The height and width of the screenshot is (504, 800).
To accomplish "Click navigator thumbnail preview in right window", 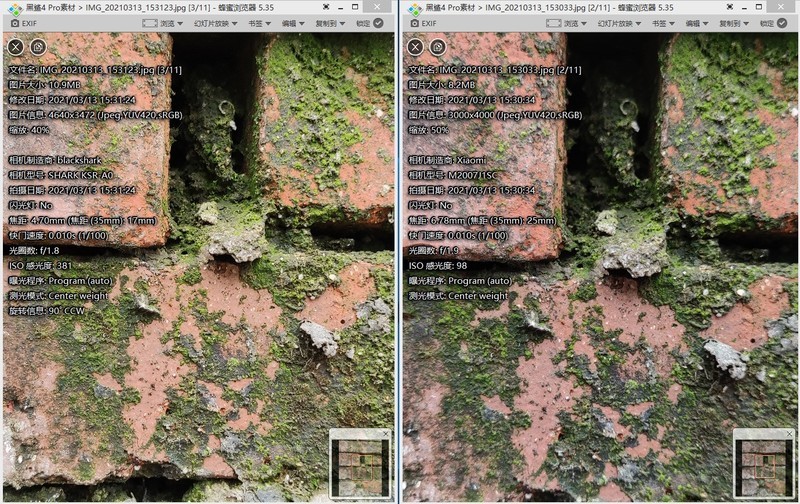I will [x=762, y=465].
